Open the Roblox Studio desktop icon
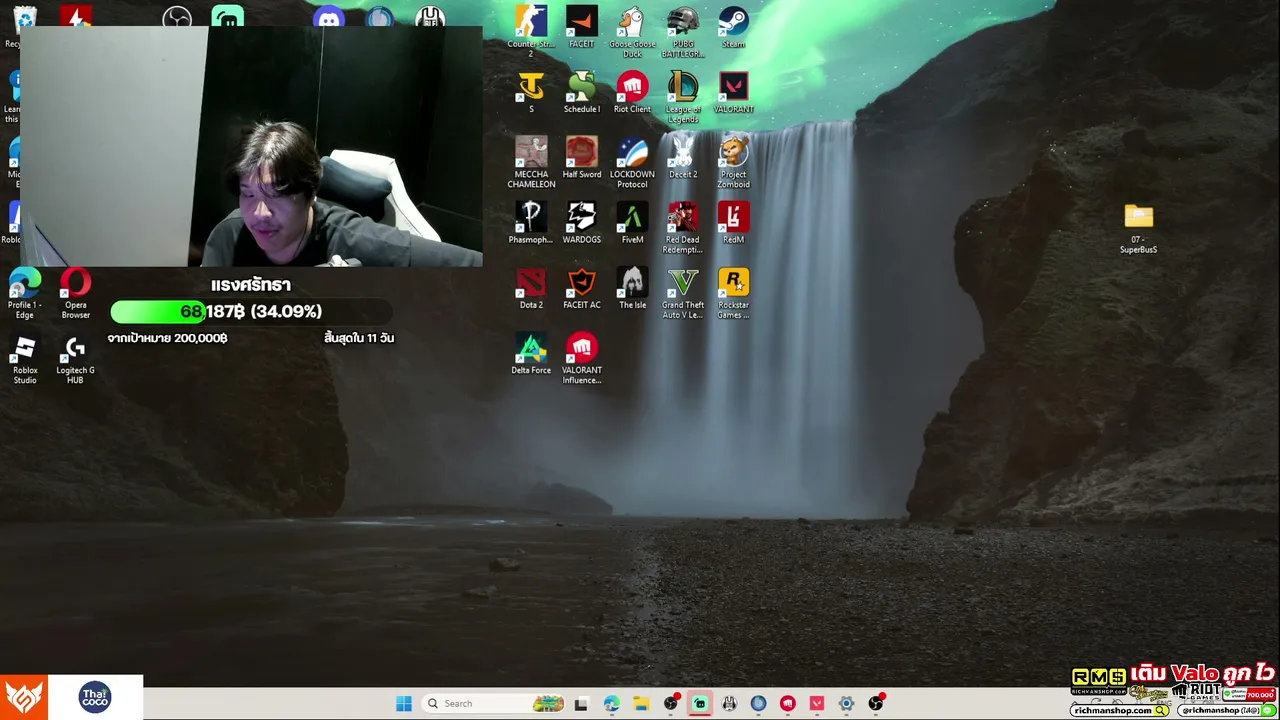This screenshot has height=720, width=1280. click(25, 360)
